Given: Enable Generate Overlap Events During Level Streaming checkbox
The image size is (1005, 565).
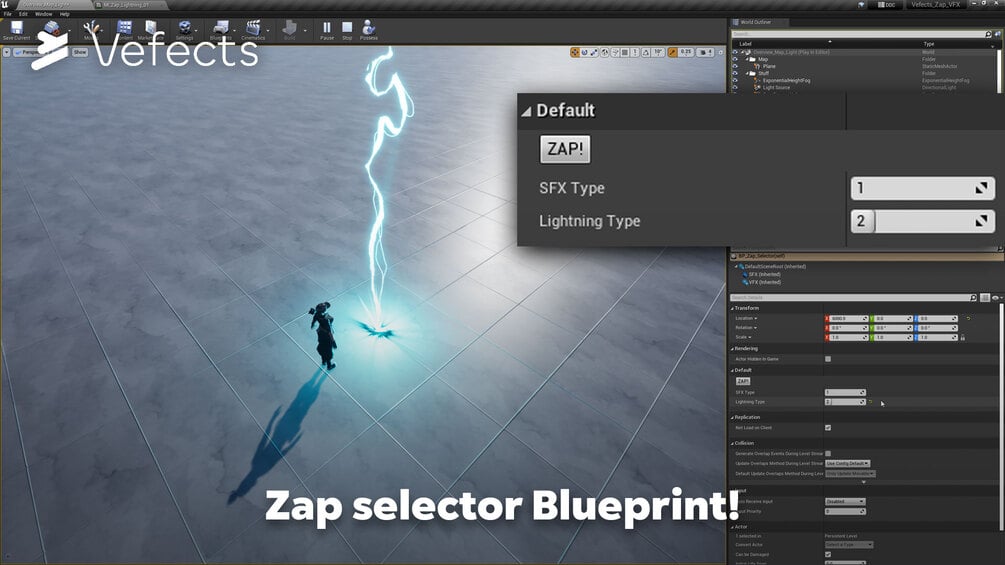Looking at the screenshot, I should tap(828, 454).
